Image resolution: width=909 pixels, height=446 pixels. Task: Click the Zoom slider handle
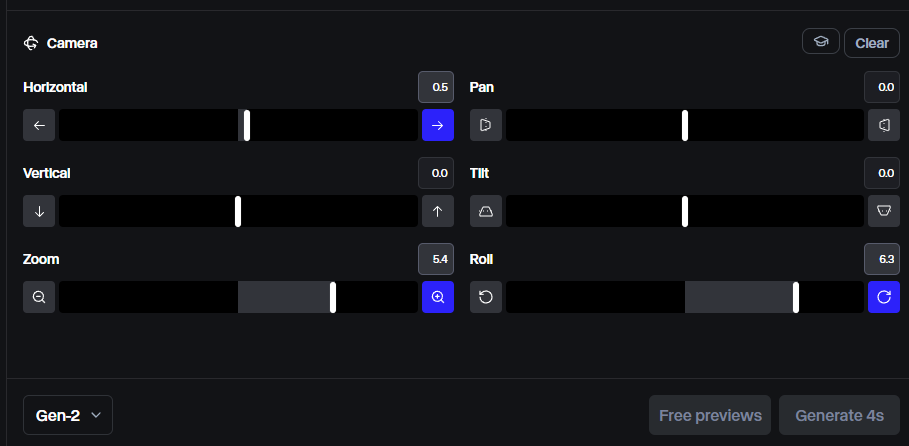click(333, 297)
